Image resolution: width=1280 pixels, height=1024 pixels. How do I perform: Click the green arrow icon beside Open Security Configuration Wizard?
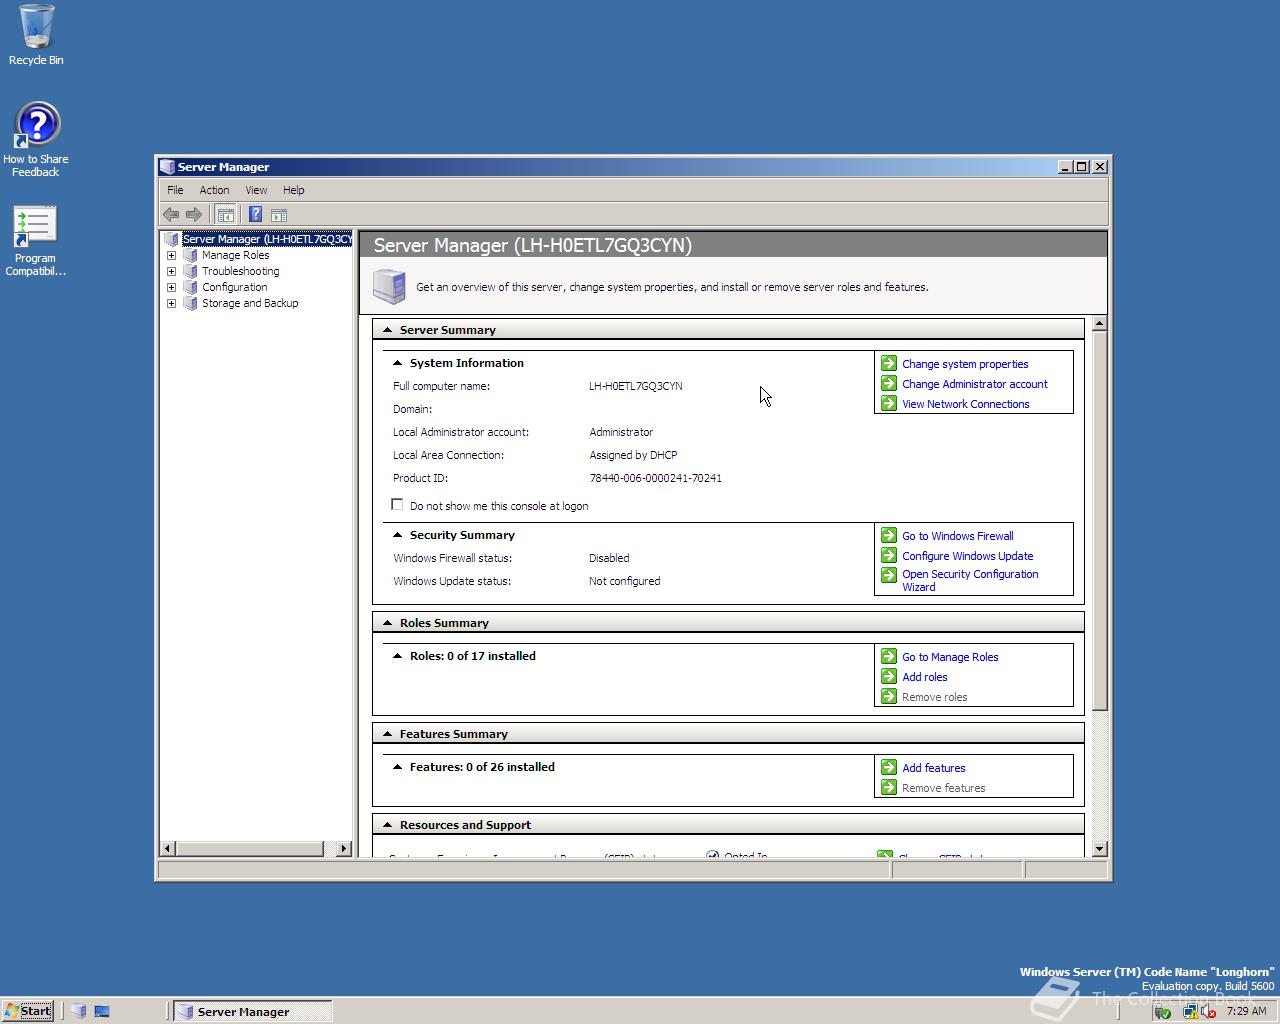889,575
